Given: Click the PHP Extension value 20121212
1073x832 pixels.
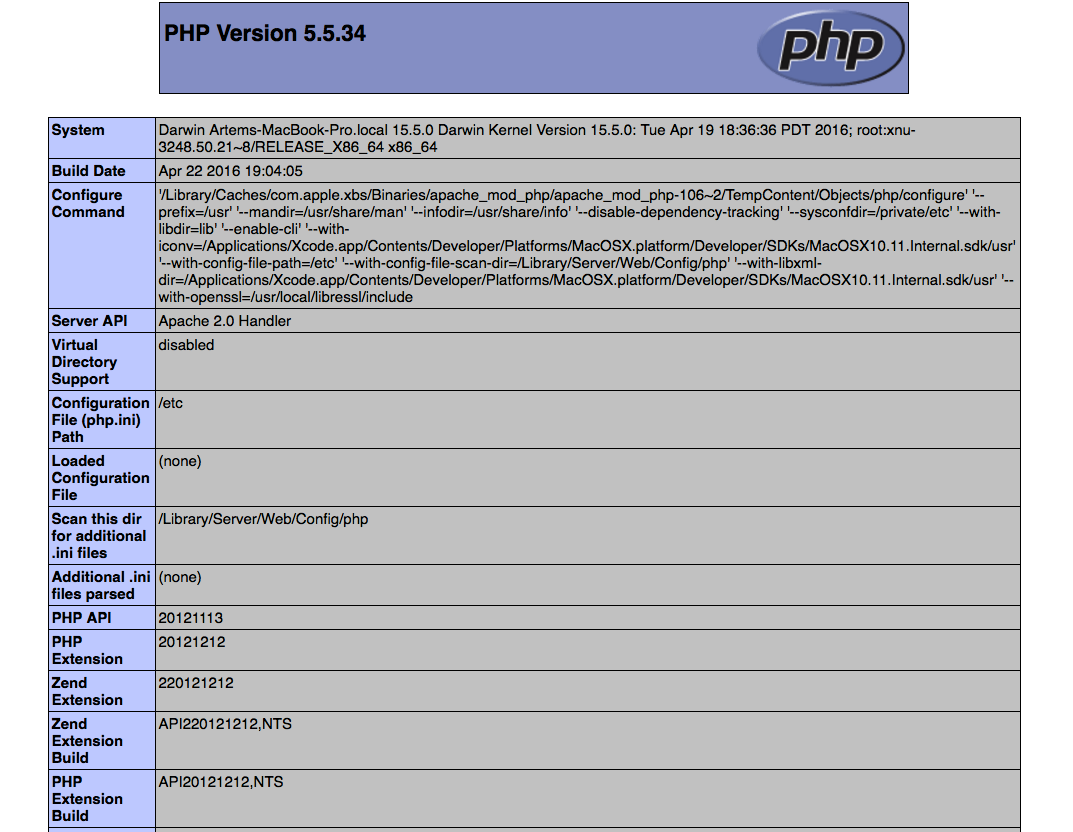Looking at the screenshot, I should tap(192, 642).
